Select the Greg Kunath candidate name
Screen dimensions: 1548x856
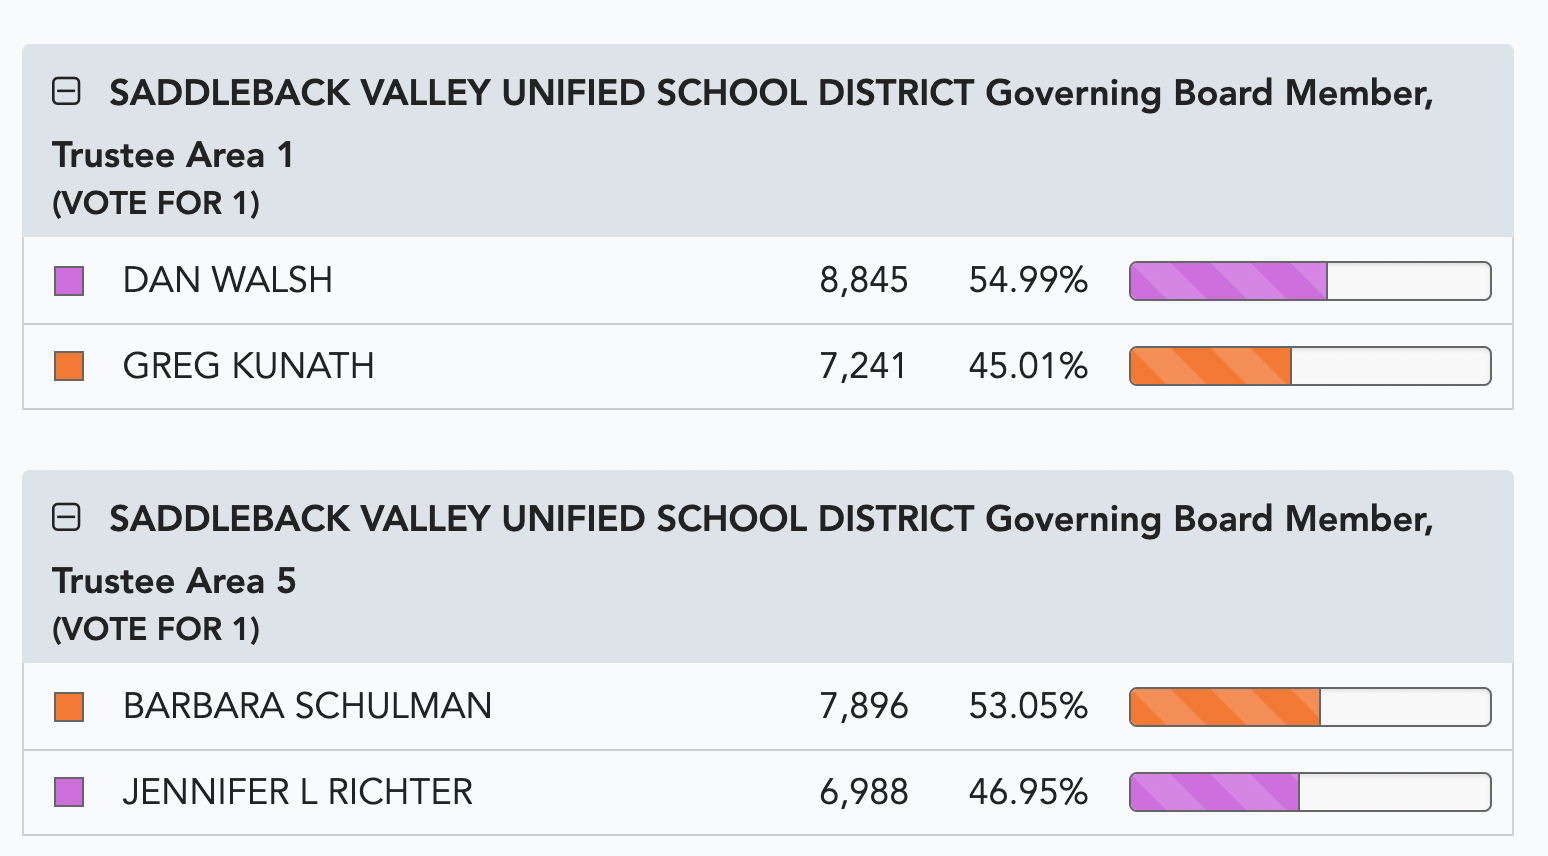point(249,366)
